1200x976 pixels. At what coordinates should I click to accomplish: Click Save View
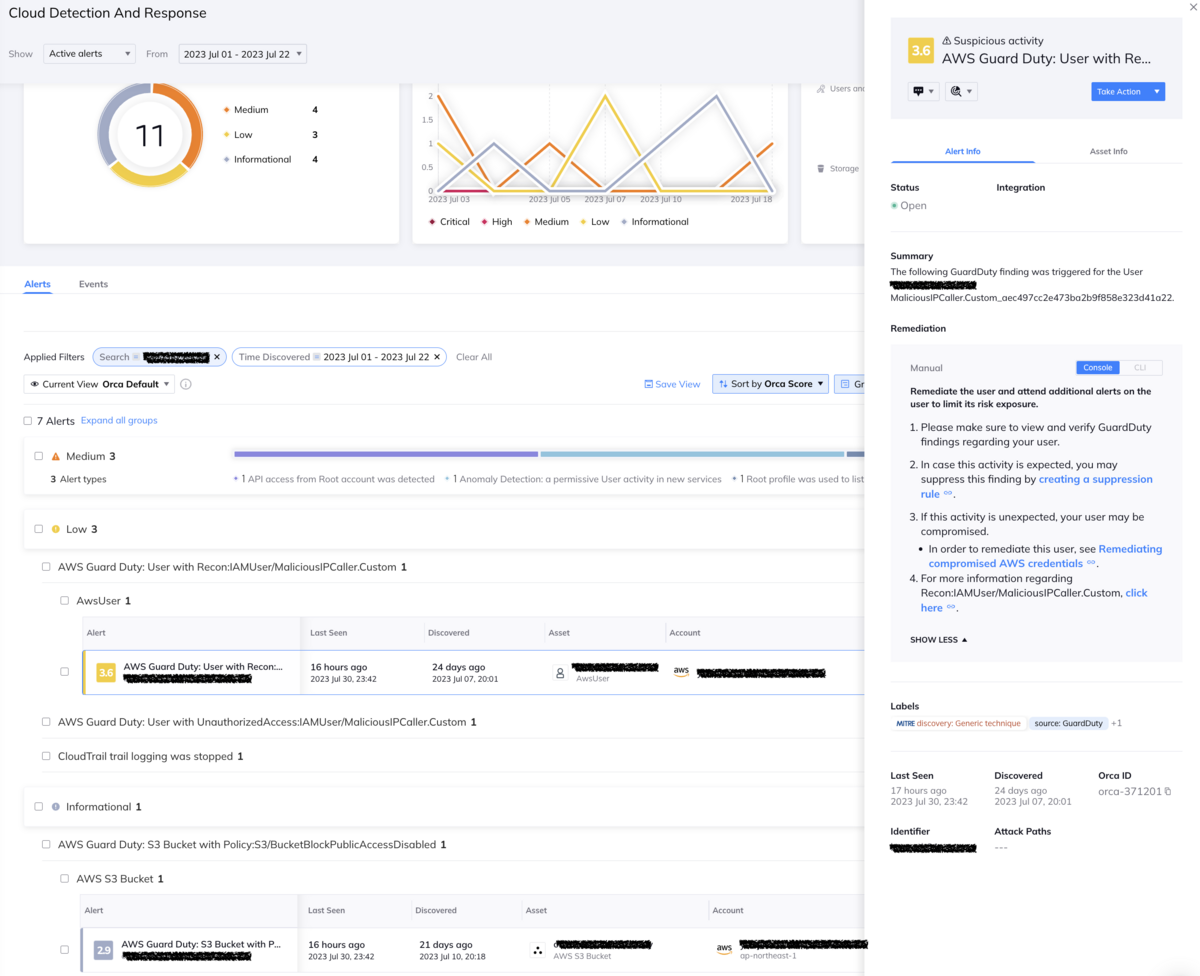pos(672,384)
